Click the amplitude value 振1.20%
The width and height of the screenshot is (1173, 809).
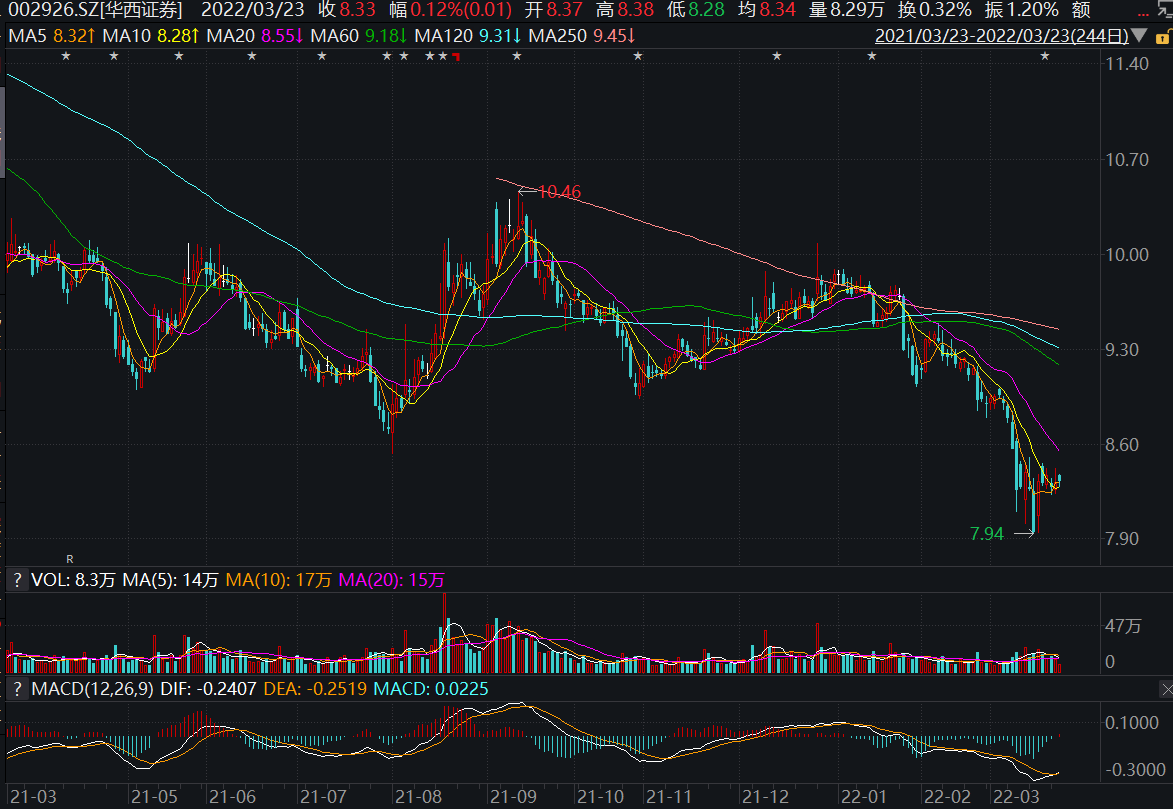(x=1022, y=10)
